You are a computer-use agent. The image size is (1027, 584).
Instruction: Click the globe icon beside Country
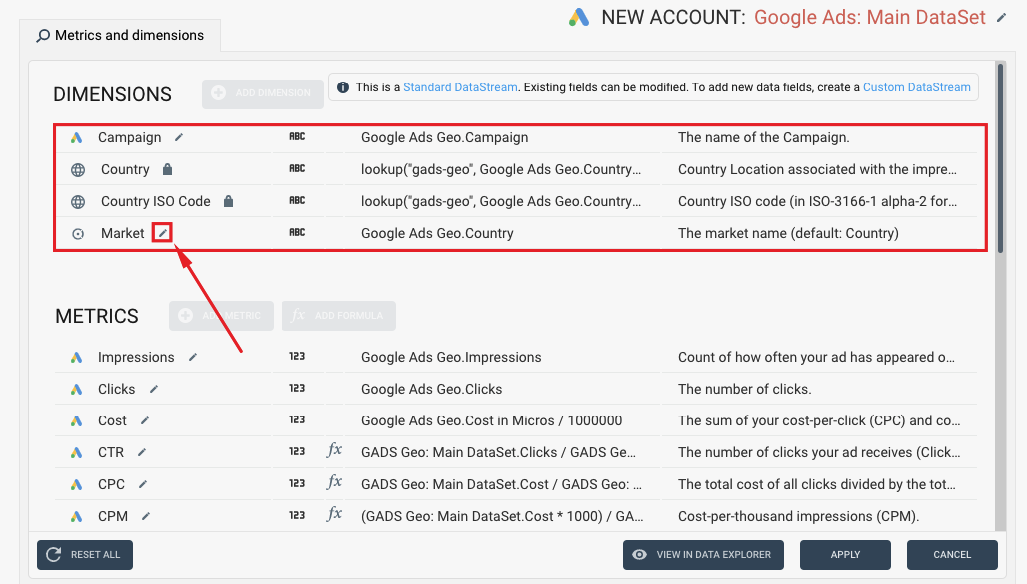click(x=78, y=170)
